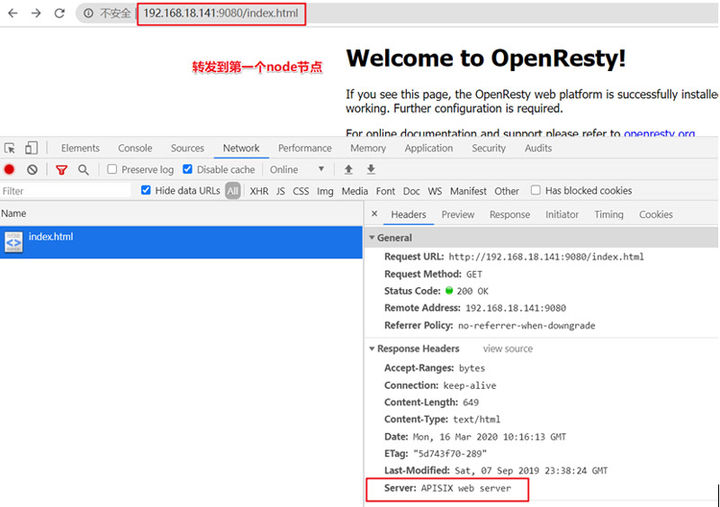Enable Has blocked cookies checkbox

[x=535, y=190]
